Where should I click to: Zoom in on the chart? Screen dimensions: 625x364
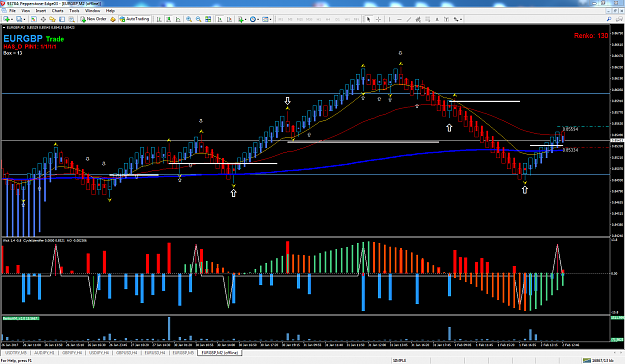click(189, 19)
